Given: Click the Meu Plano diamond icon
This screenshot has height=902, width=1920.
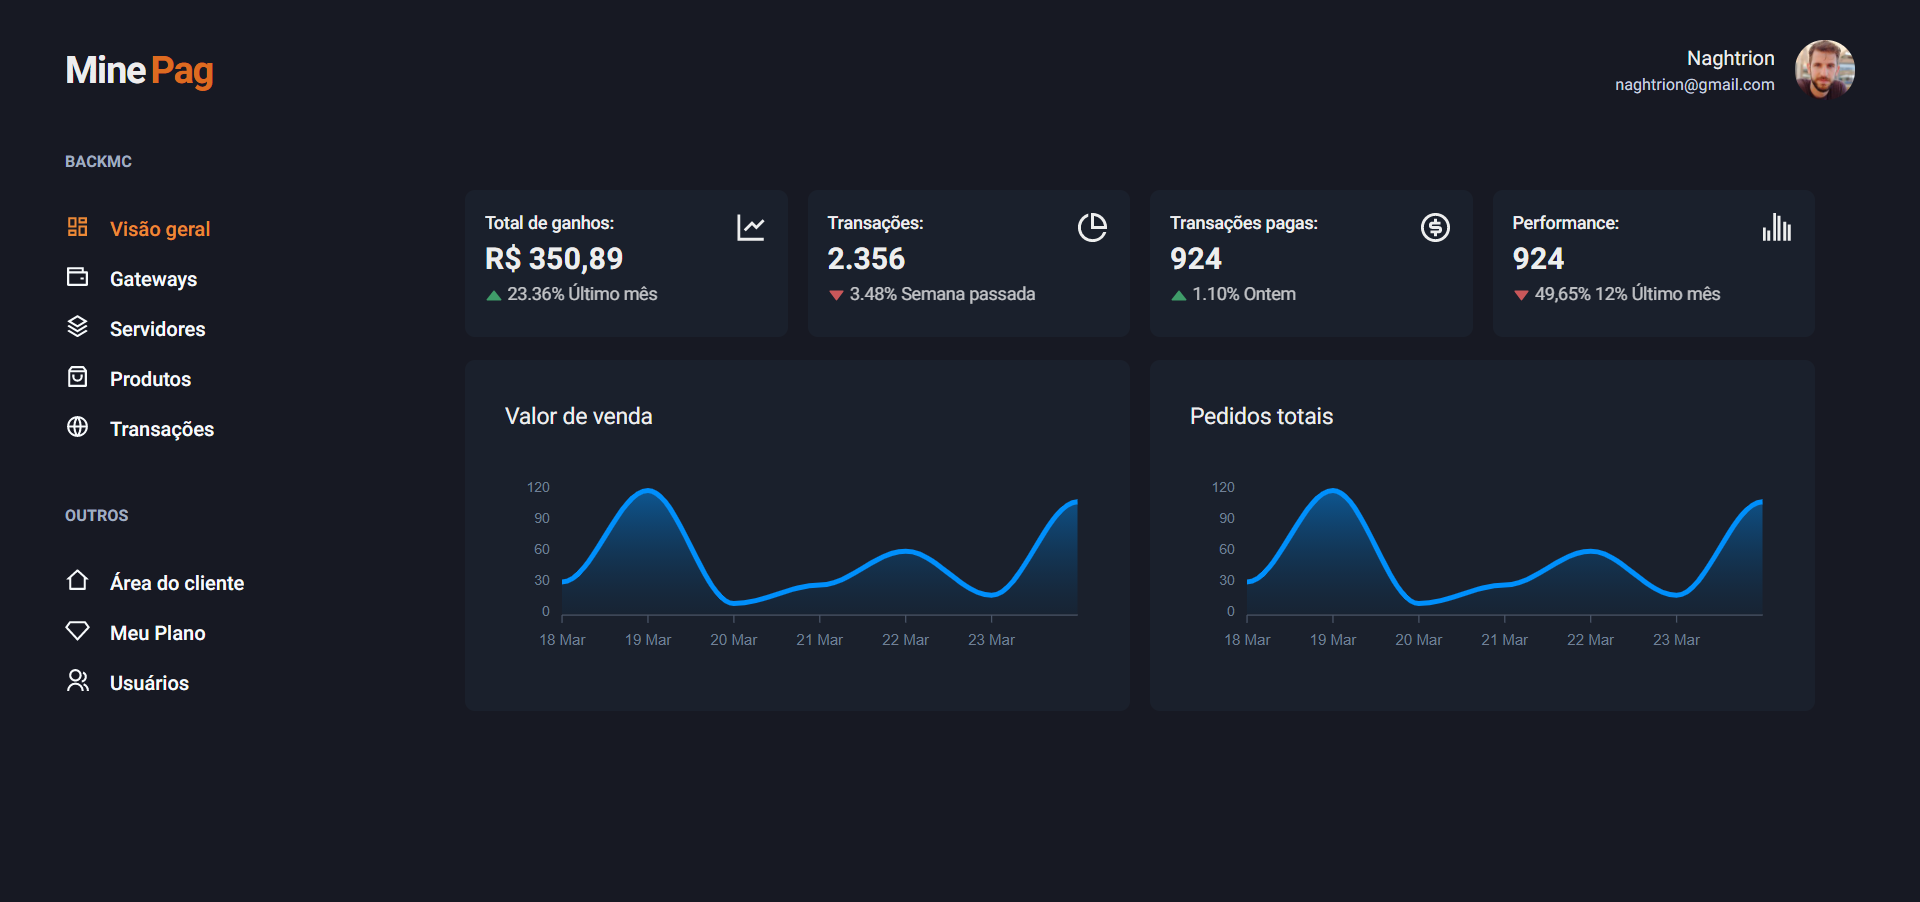Looking at the screenshot, I should [x=77, y=631].
